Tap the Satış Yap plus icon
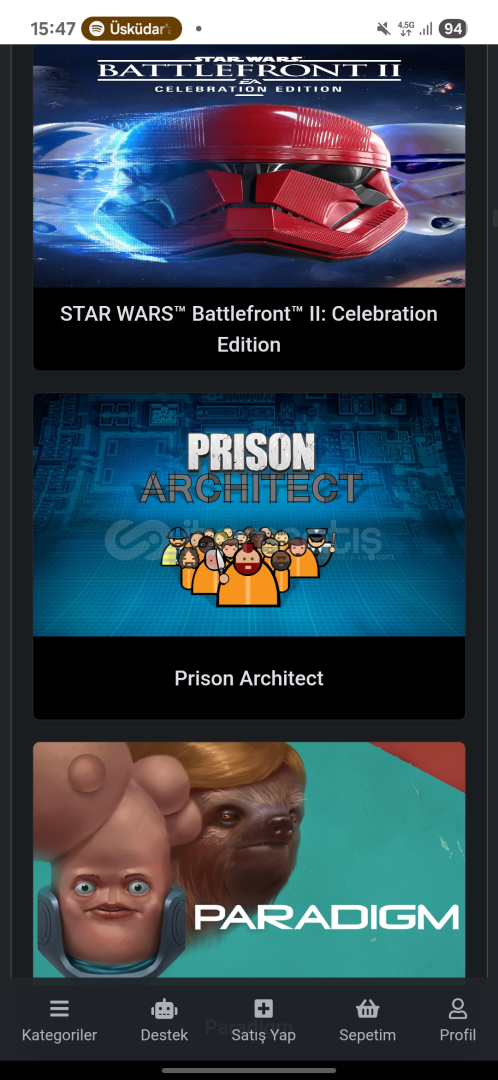 tap(263, 1009)
